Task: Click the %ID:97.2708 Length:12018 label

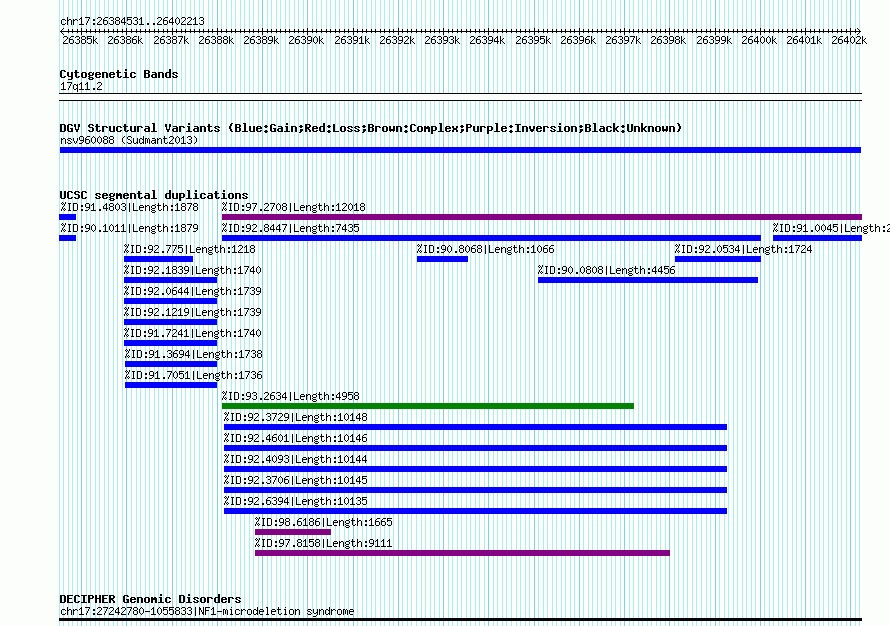Action: click(x=293, y=207)
